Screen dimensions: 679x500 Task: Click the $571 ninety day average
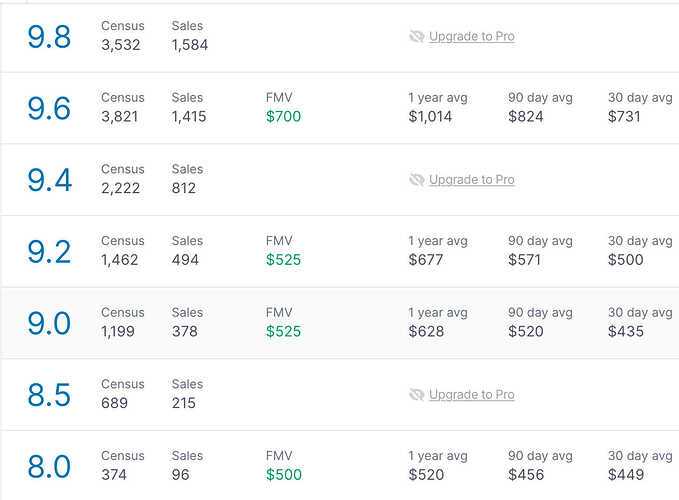pos(524,260)
